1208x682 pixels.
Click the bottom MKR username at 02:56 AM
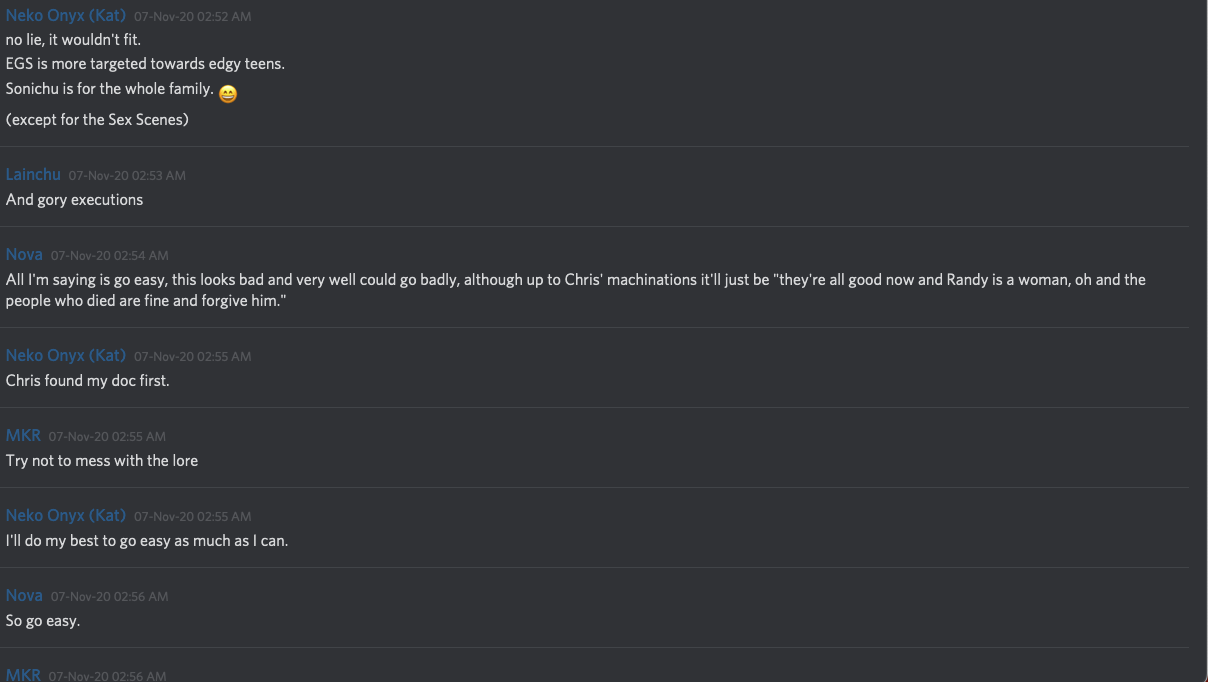[x=23, y=675]
